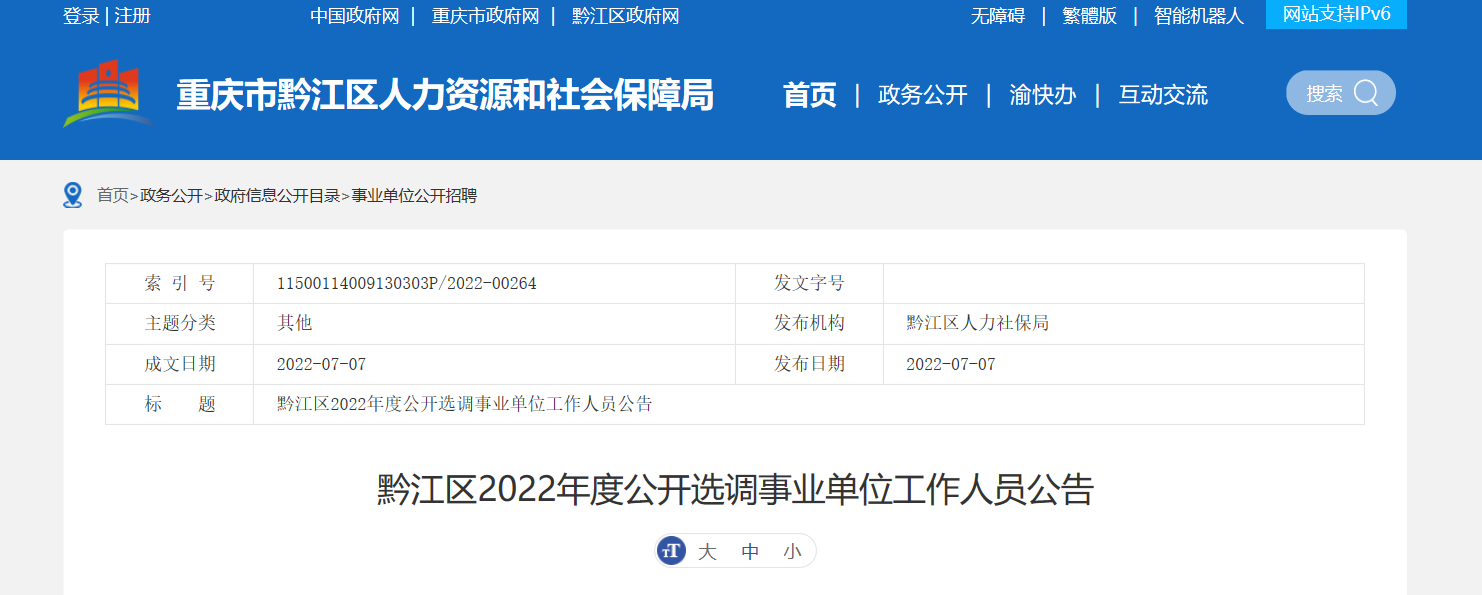
Task: Click 事业单位公开招聘 breadcrumb link
Action: [414, 196]
